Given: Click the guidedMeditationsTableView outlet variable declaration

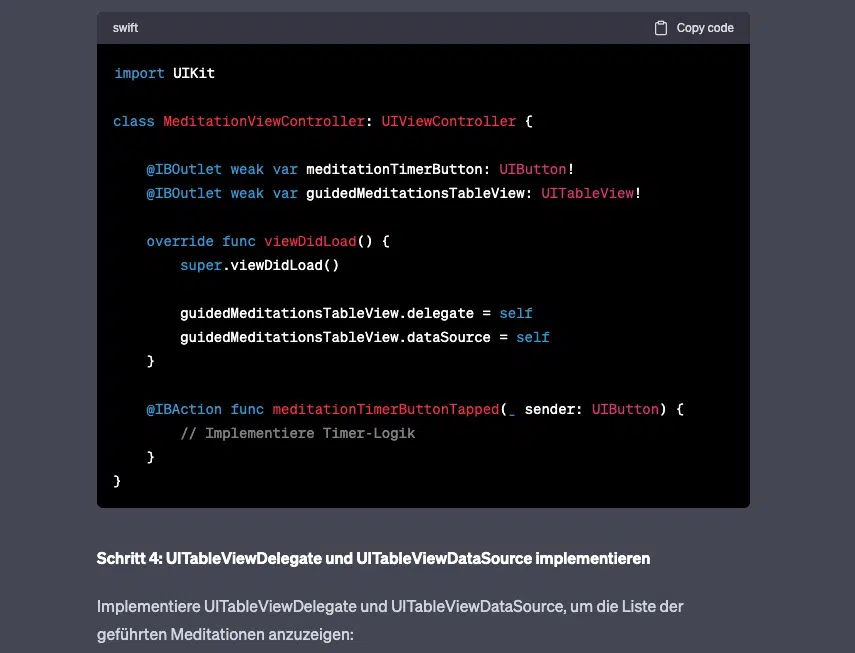Looking at the screenshot, I should pyautogui.click(x=393, y=193).
